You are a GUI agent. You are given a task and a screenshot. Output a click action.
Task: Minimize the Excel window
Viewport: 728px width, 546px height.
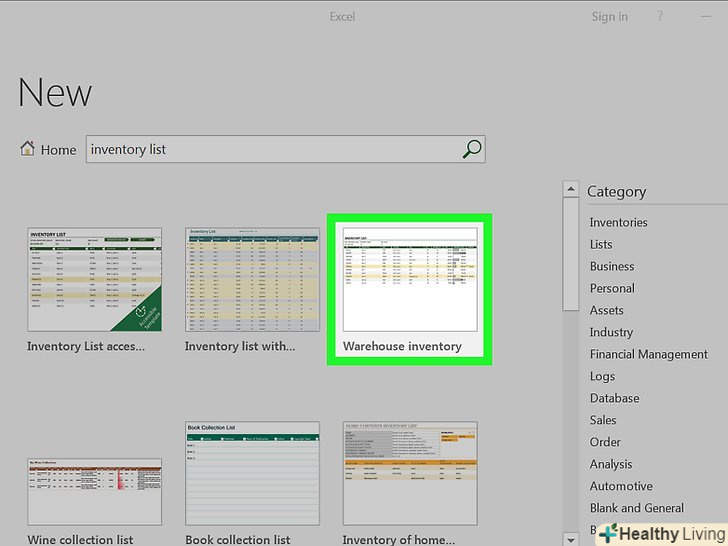click(x=706, y=17)
